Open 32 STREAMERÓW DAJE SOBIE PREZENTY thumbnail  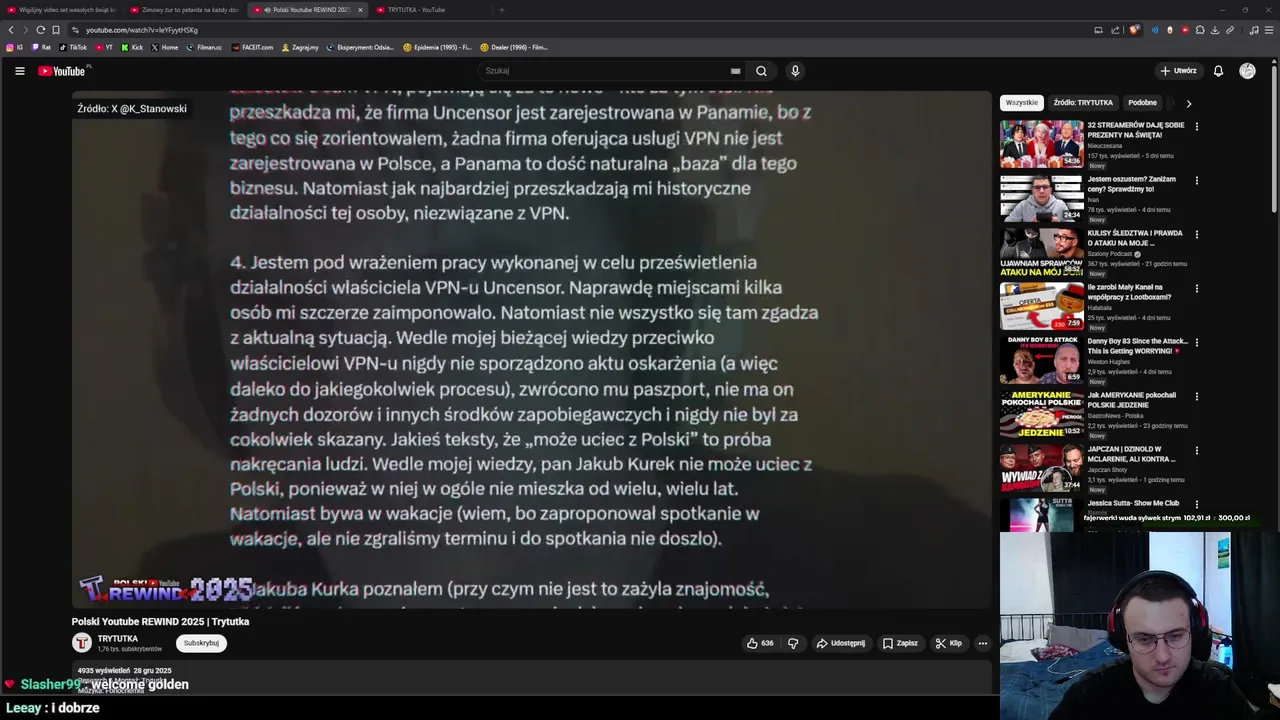1041,144
